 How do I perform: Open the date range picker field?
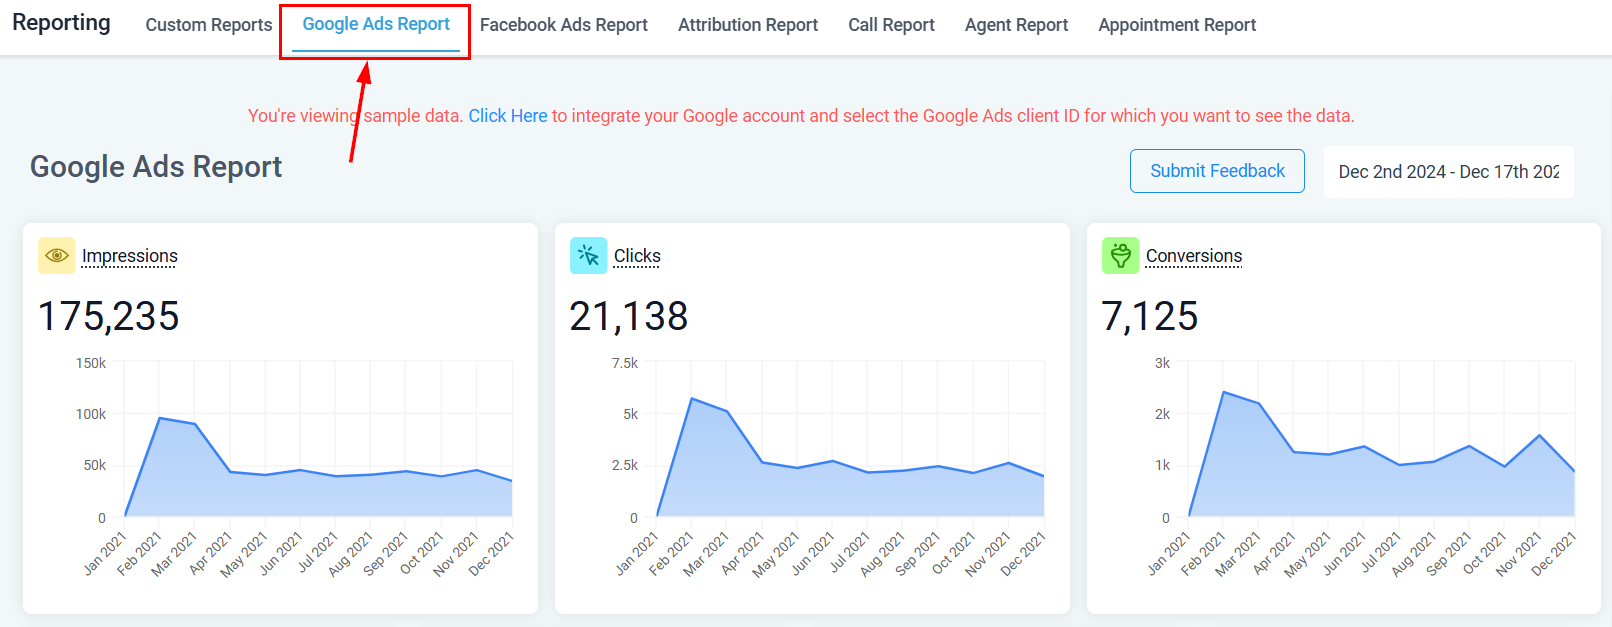click(x=1448, y=172)
